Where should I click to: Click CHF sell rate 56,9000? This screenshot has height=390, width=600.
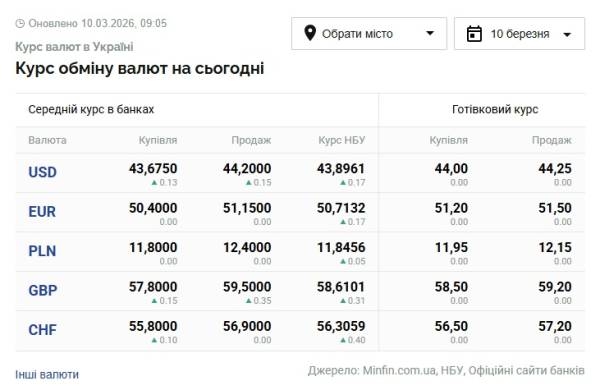pos(247,326)
